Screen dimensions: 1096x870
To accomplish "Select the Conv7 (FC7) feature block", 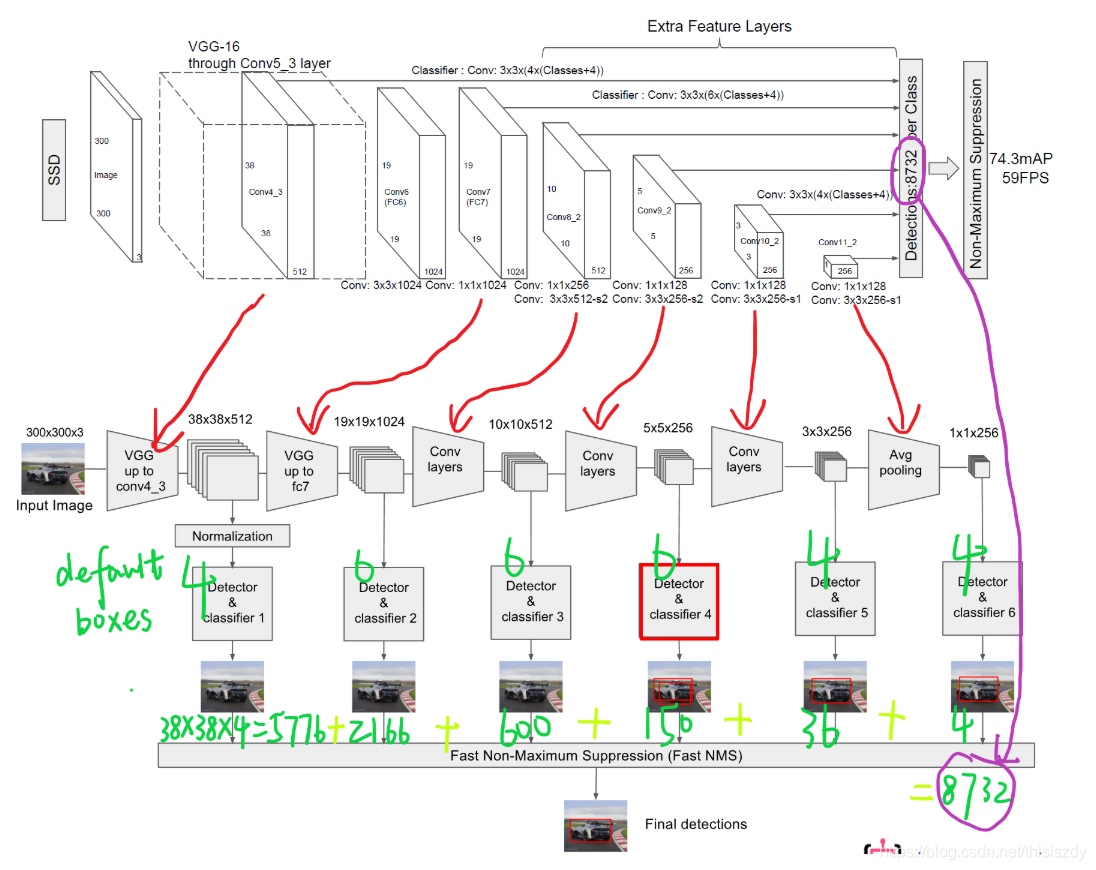I will (x=493, y=183).
